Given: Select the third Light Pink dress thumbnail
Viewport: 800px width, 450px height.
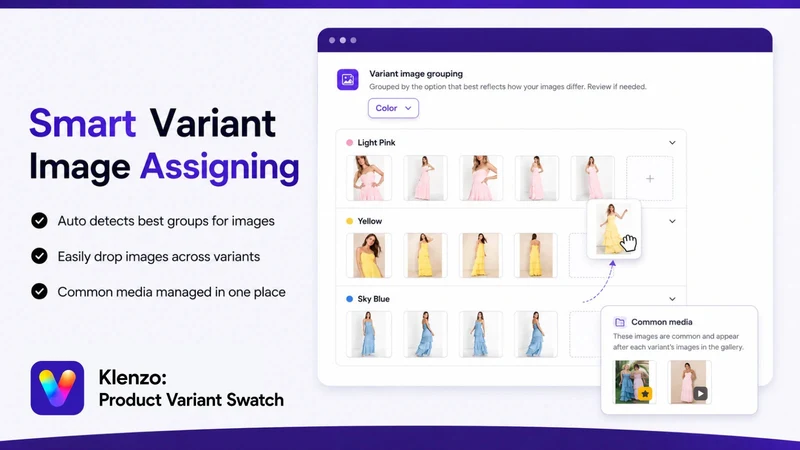Looking at the screenshot, I should click(481, 178).
